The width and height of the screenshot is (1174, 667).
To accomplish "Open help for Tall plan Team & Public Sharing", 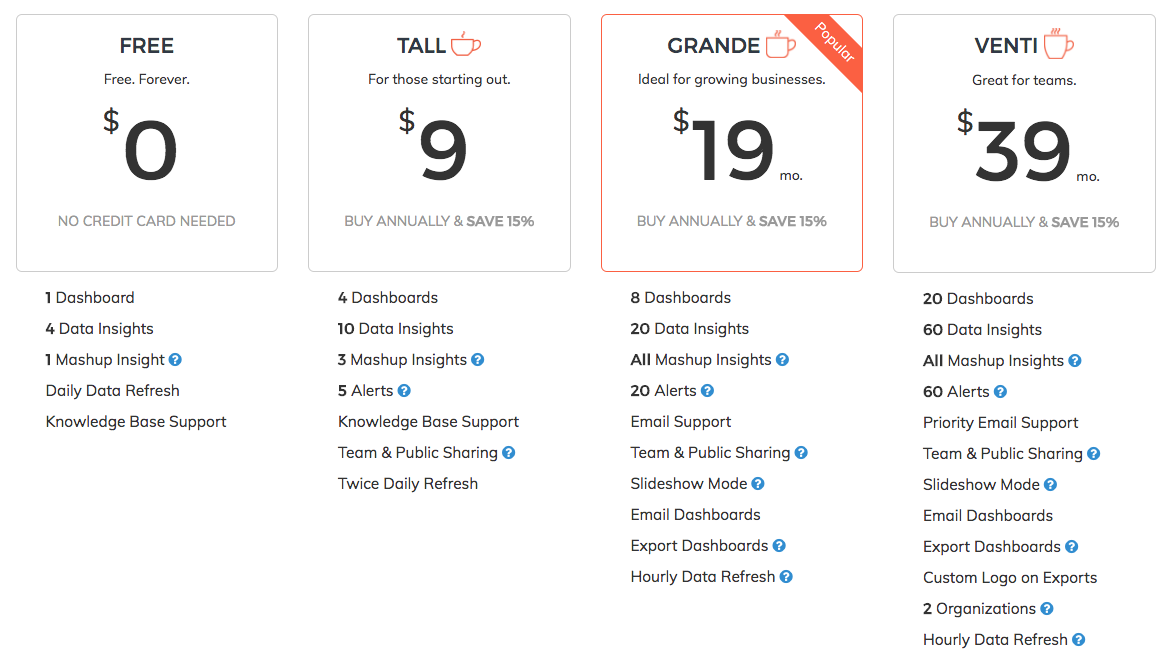I will (508, 453).
